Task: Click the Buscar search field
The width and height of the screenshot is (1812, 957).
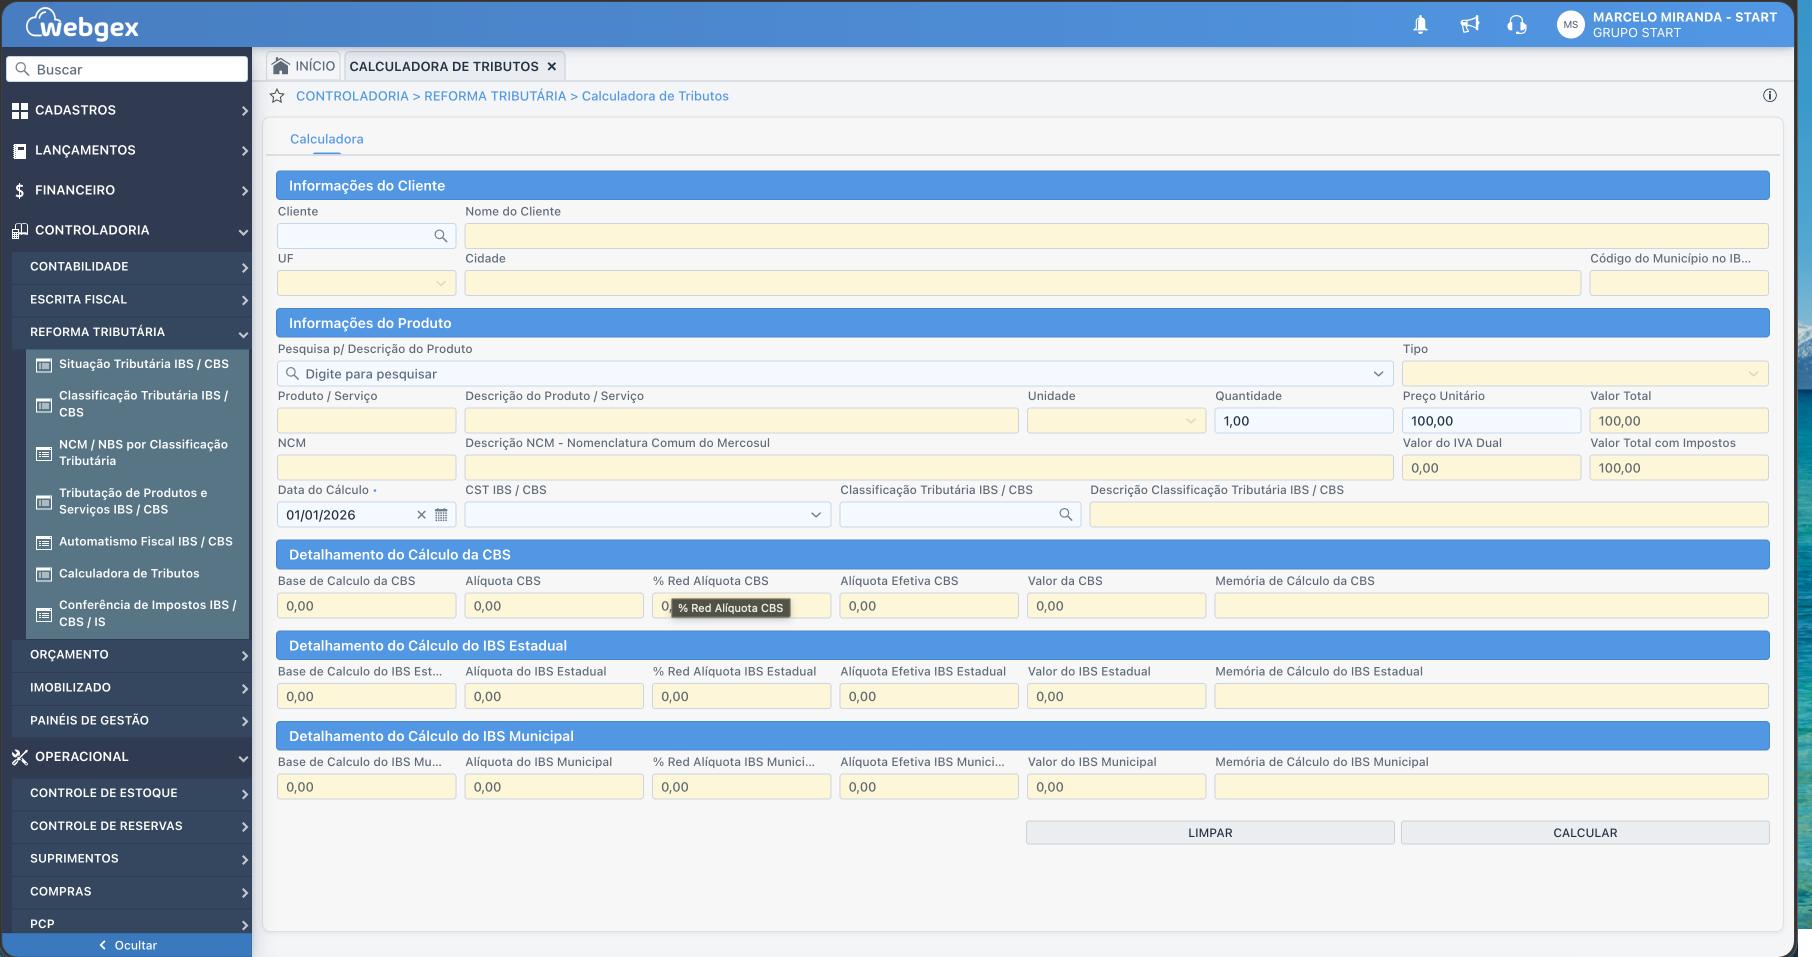Action: click(127, 69)
